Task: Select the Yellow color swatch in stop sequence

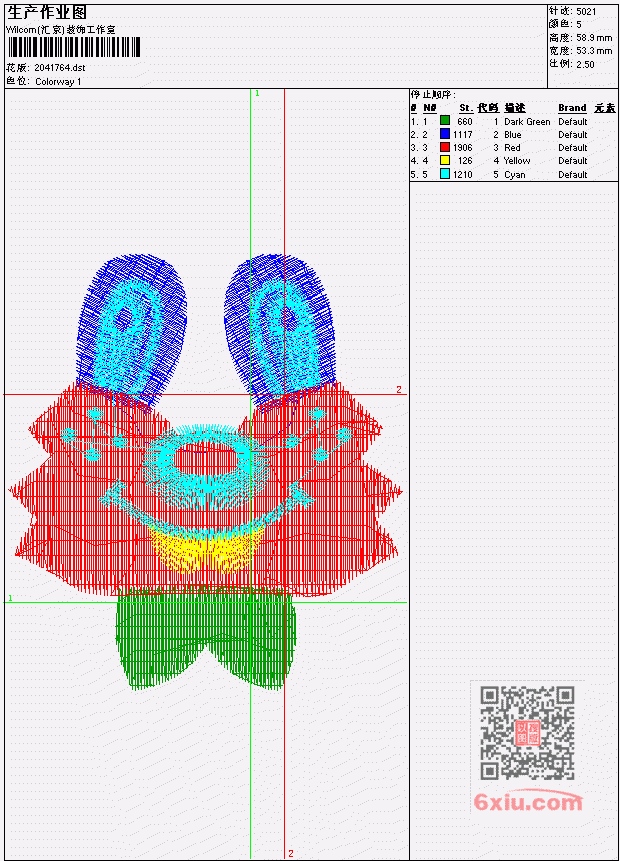Action: tap(445, 160)
